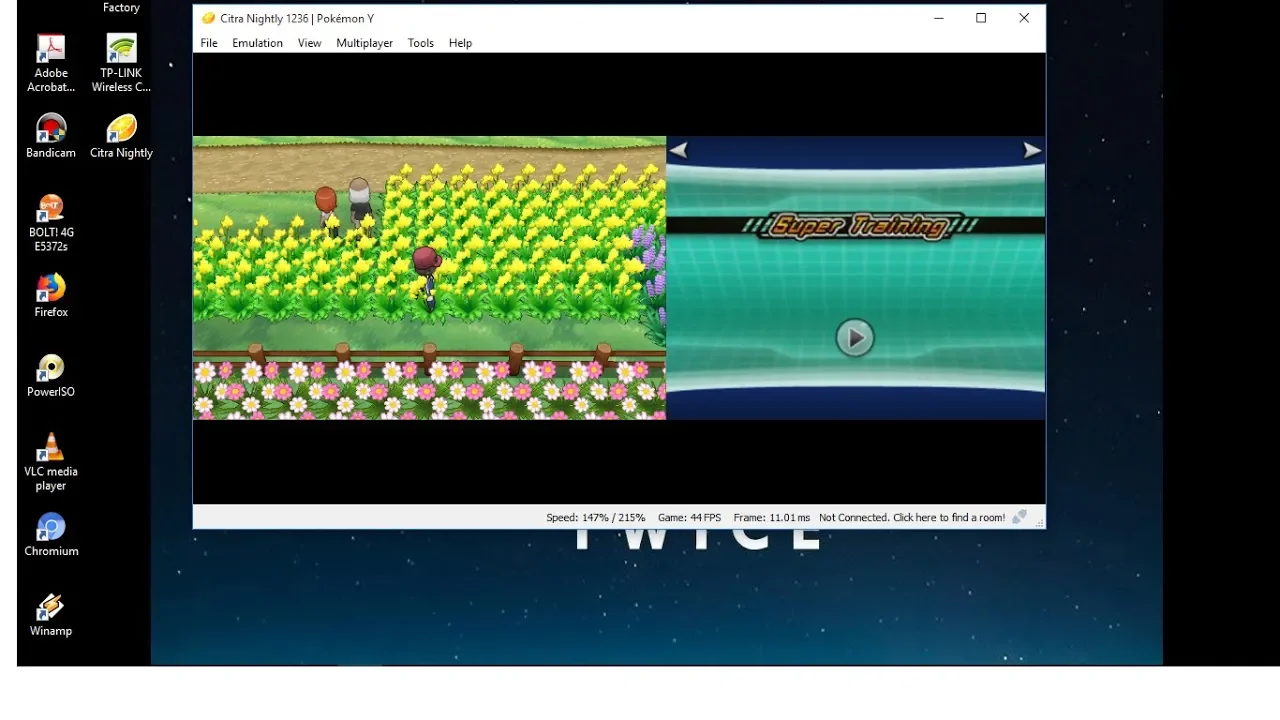Screen dimensions: 1280x720
Task: Select the Bandicam desktop icon
Action: [51, 136]
